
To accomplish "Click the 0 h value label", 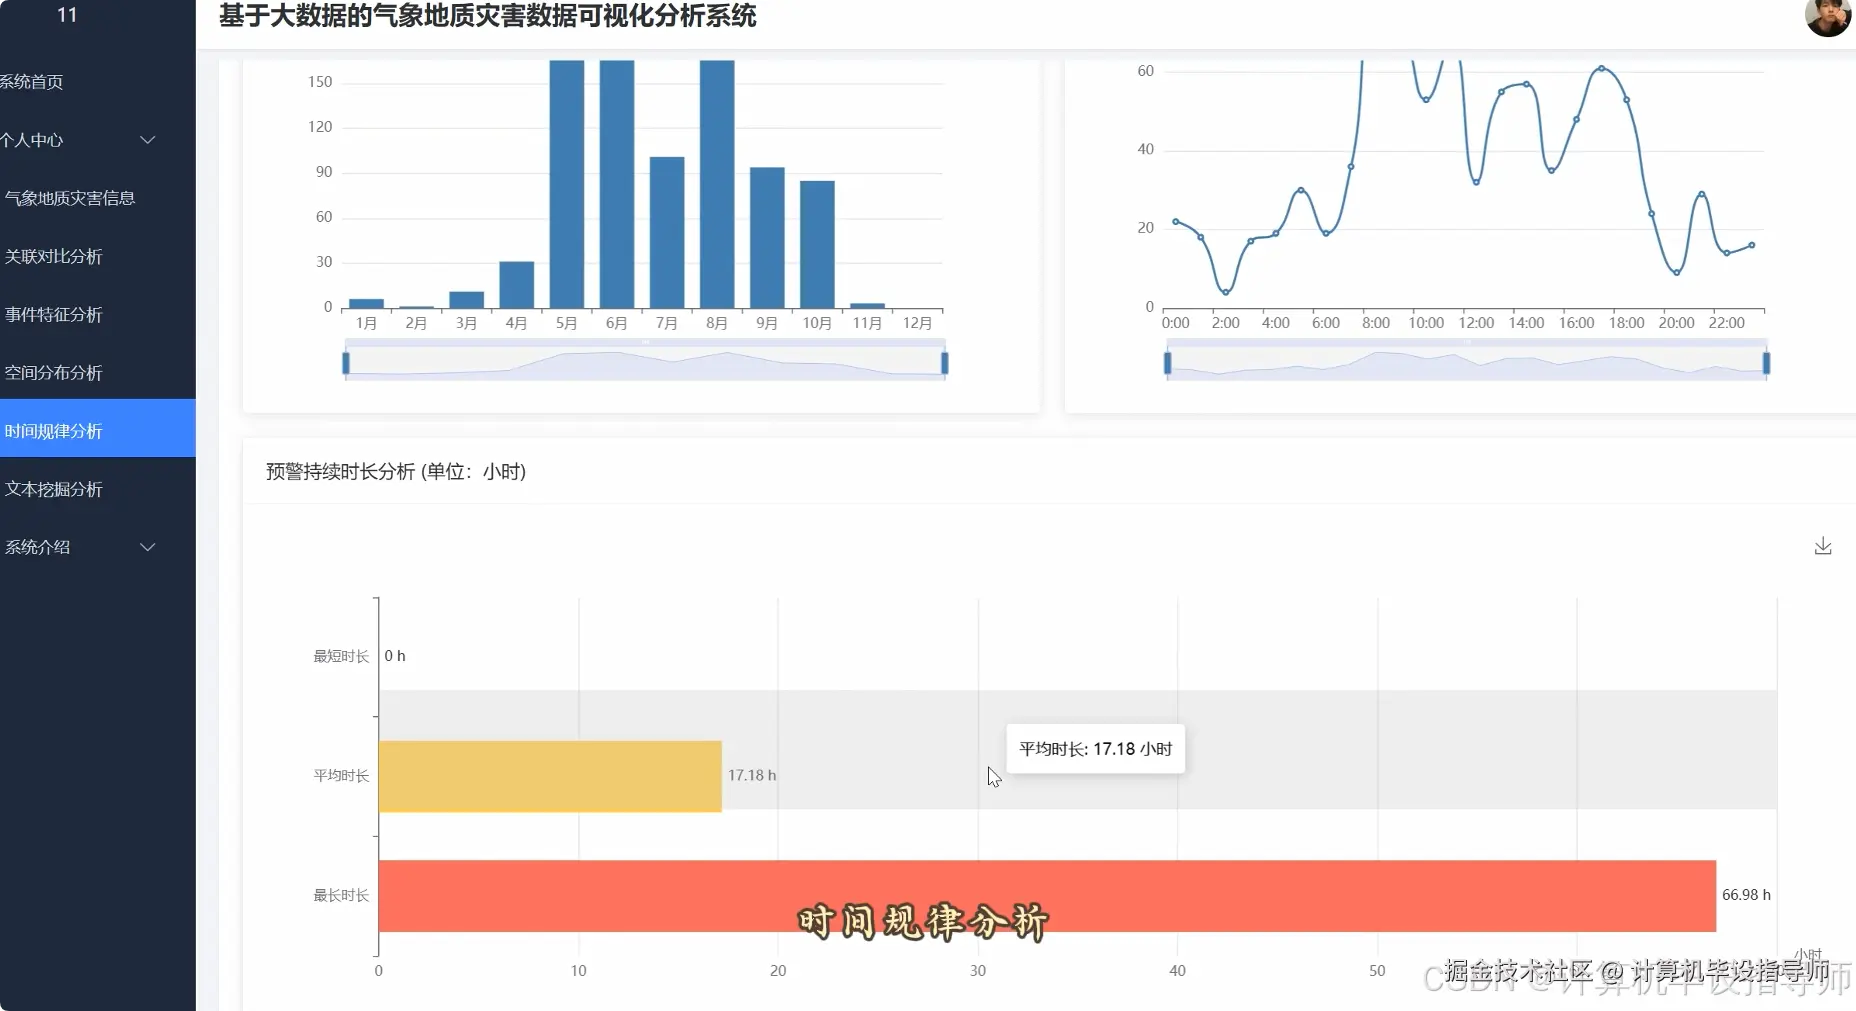I will pyautogui.click(x=395, y=656).
